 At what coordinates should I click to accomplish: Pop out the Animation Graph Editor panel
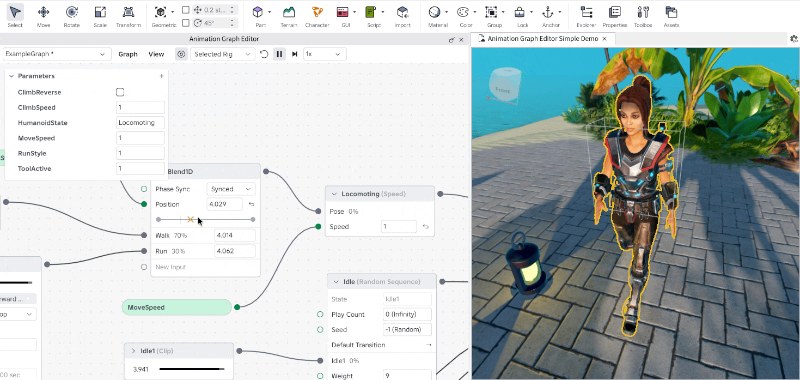pos(452,39)
